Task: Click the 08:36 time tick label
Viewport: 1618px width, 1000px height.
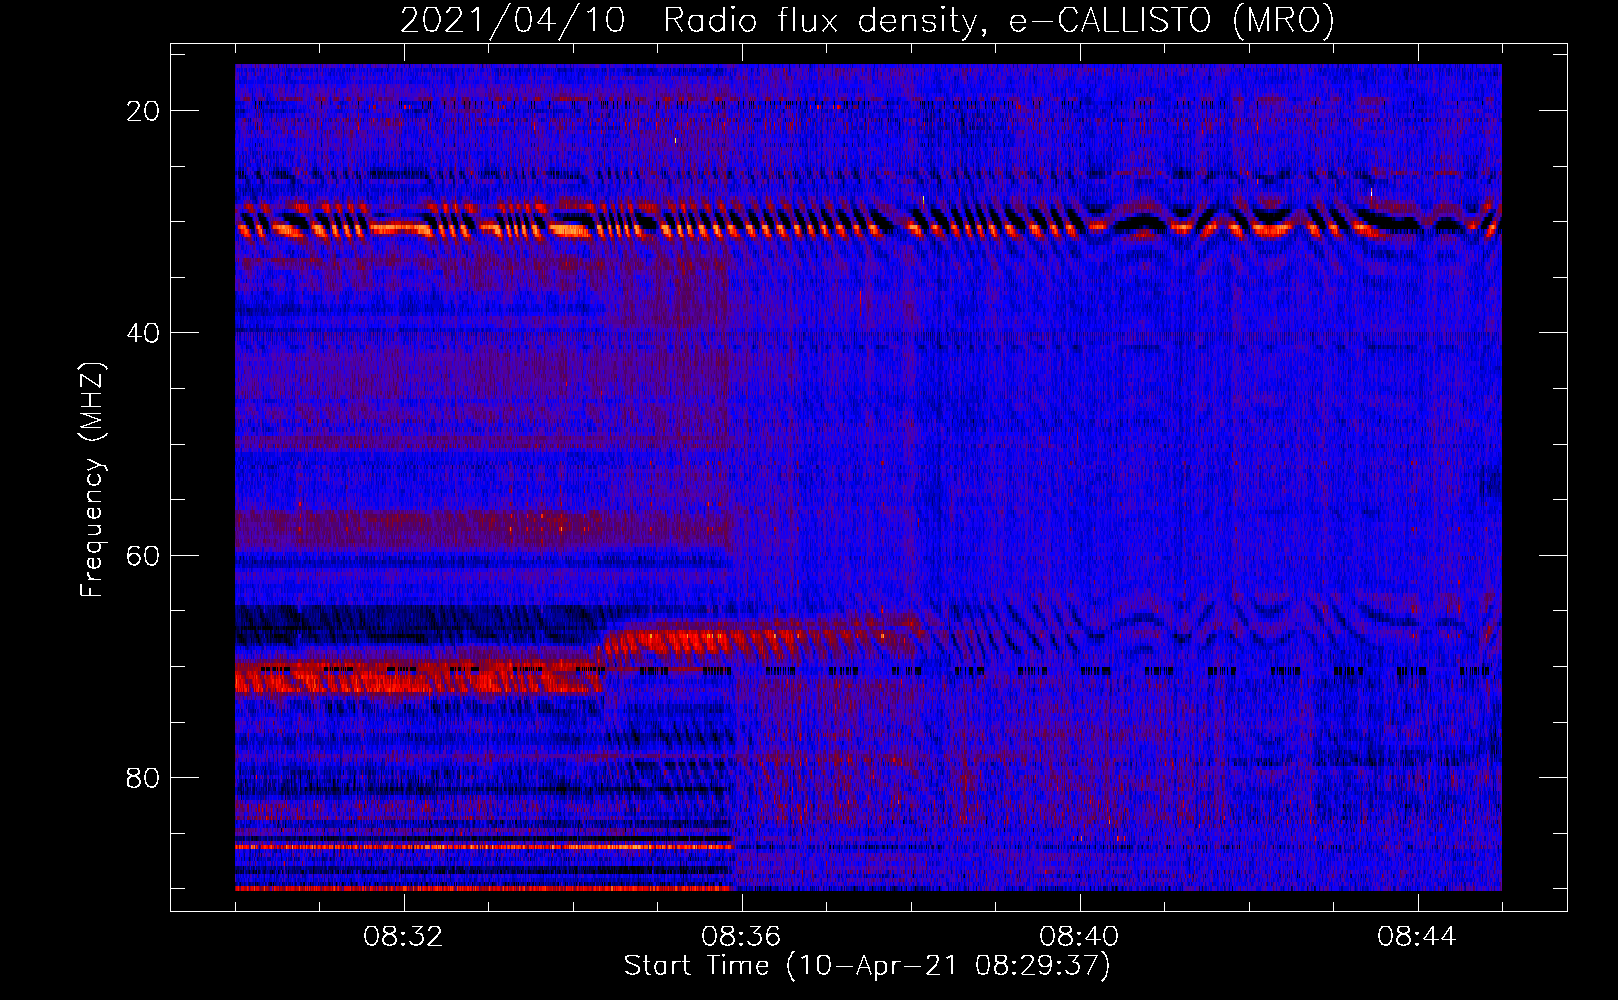Action: click(x=742, y=937)
